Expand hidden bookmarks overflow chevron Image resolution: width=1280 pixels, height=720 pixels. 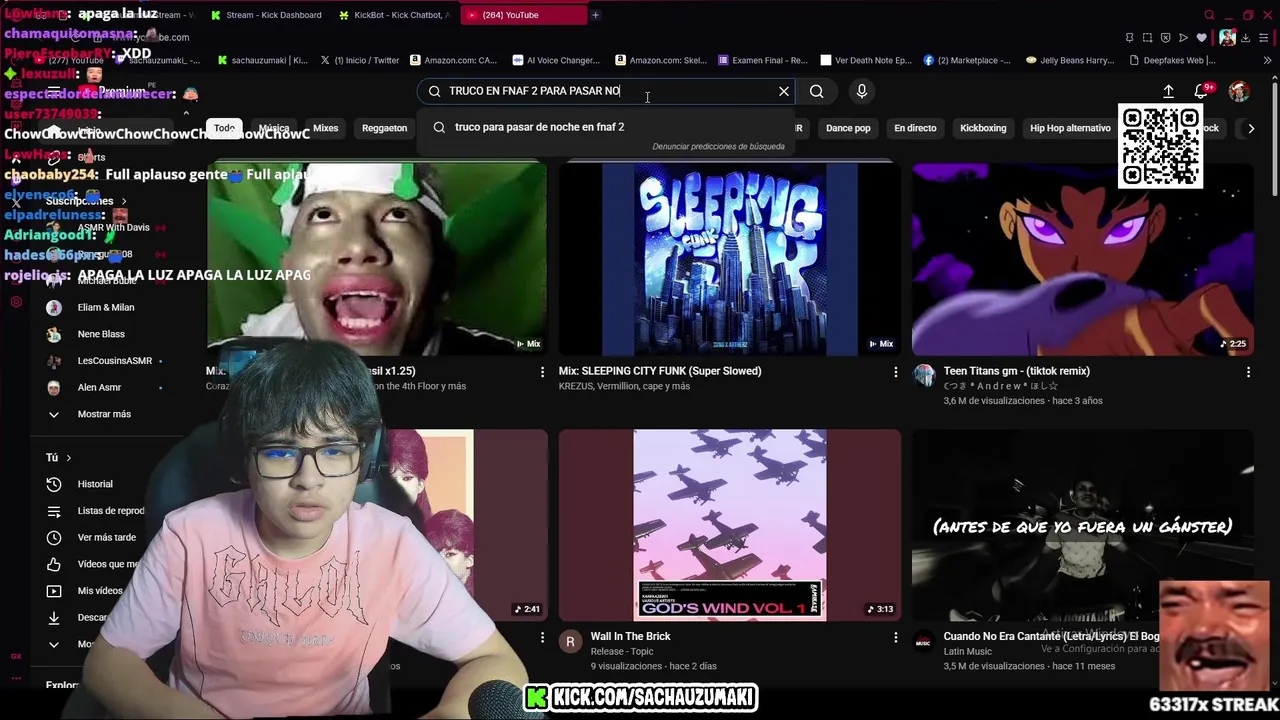[1268, 60]
